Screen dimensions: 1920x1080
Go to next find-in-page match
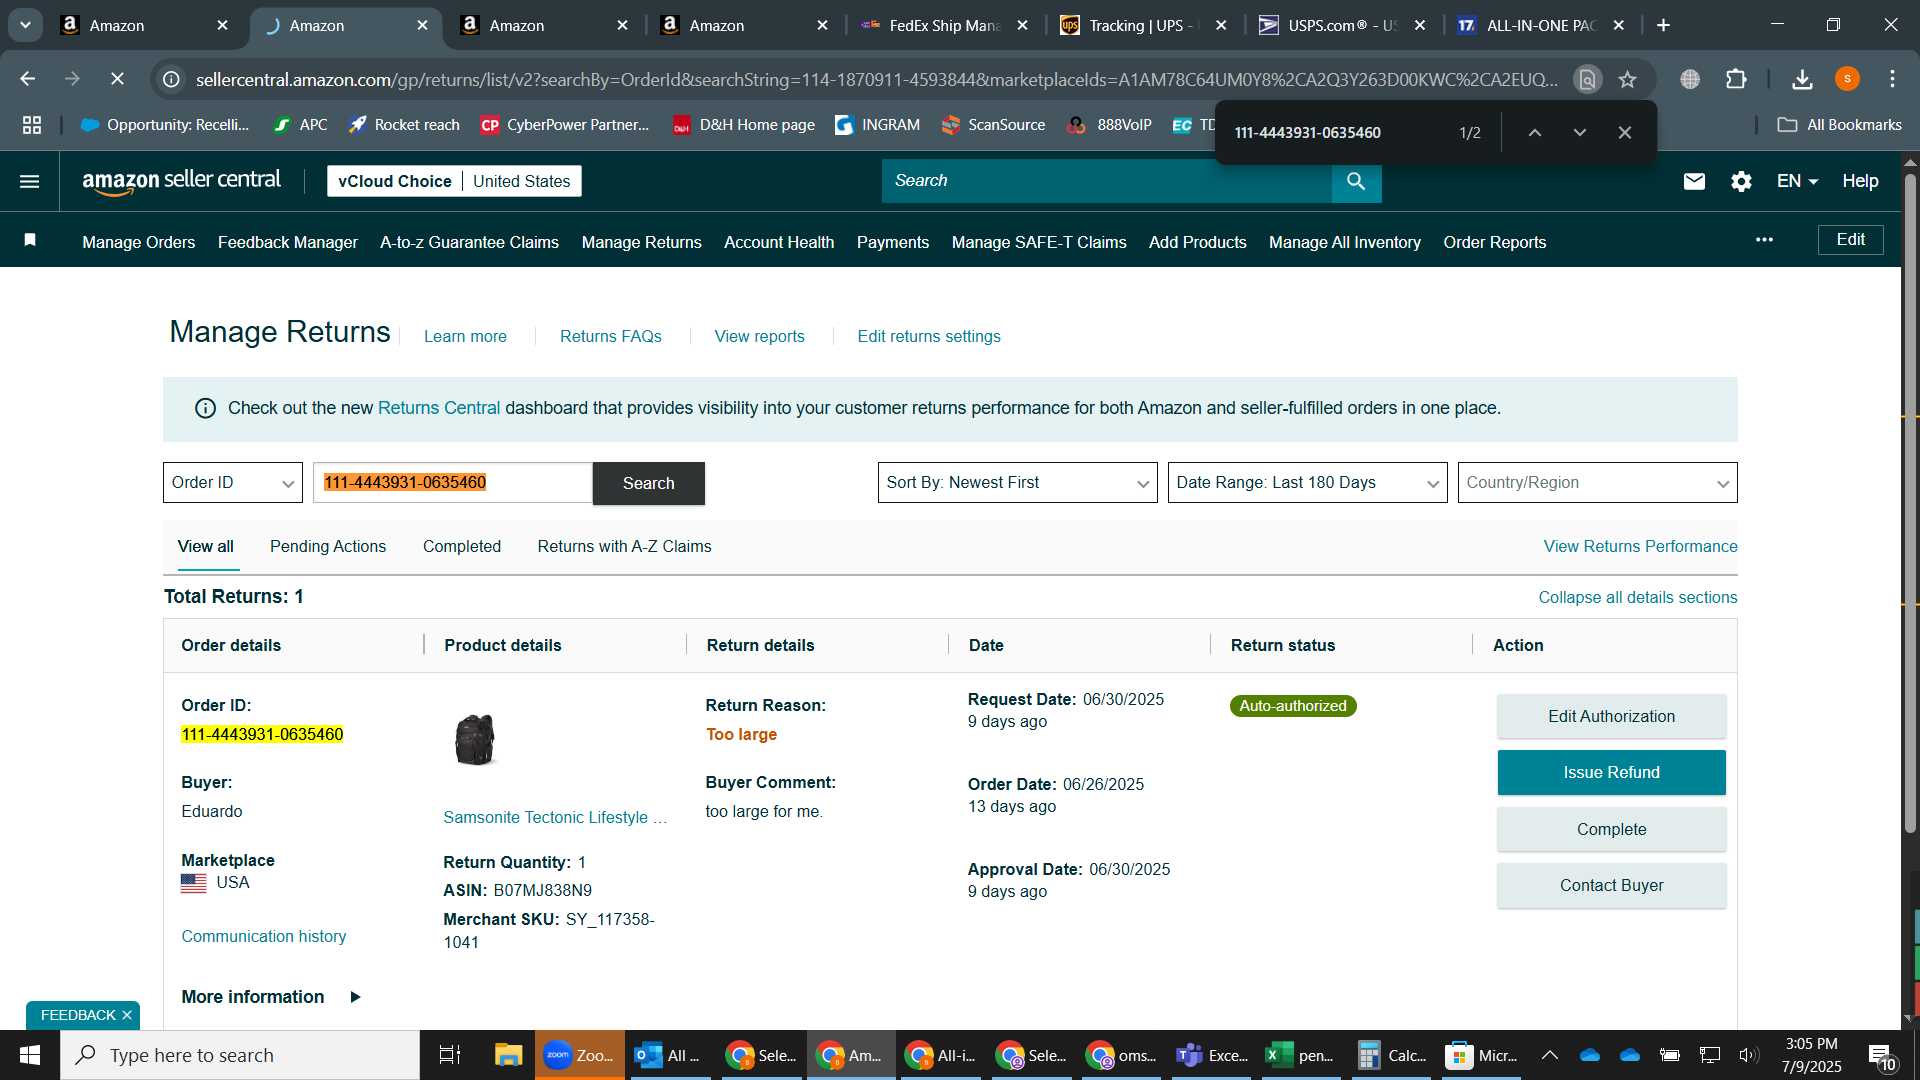point(1579,132)
